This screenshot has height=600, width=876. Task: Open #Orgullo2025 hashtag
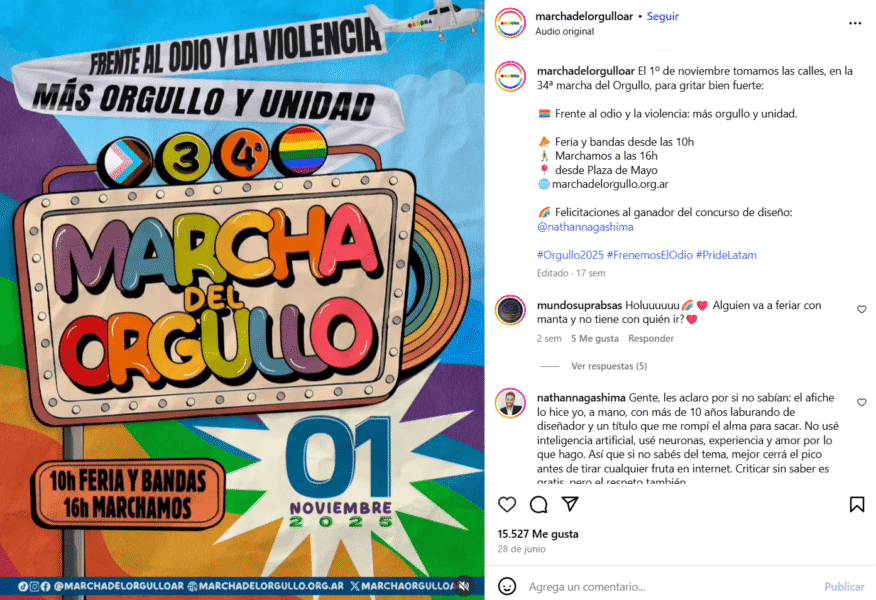pyautogui.click(x=570, y=255)
